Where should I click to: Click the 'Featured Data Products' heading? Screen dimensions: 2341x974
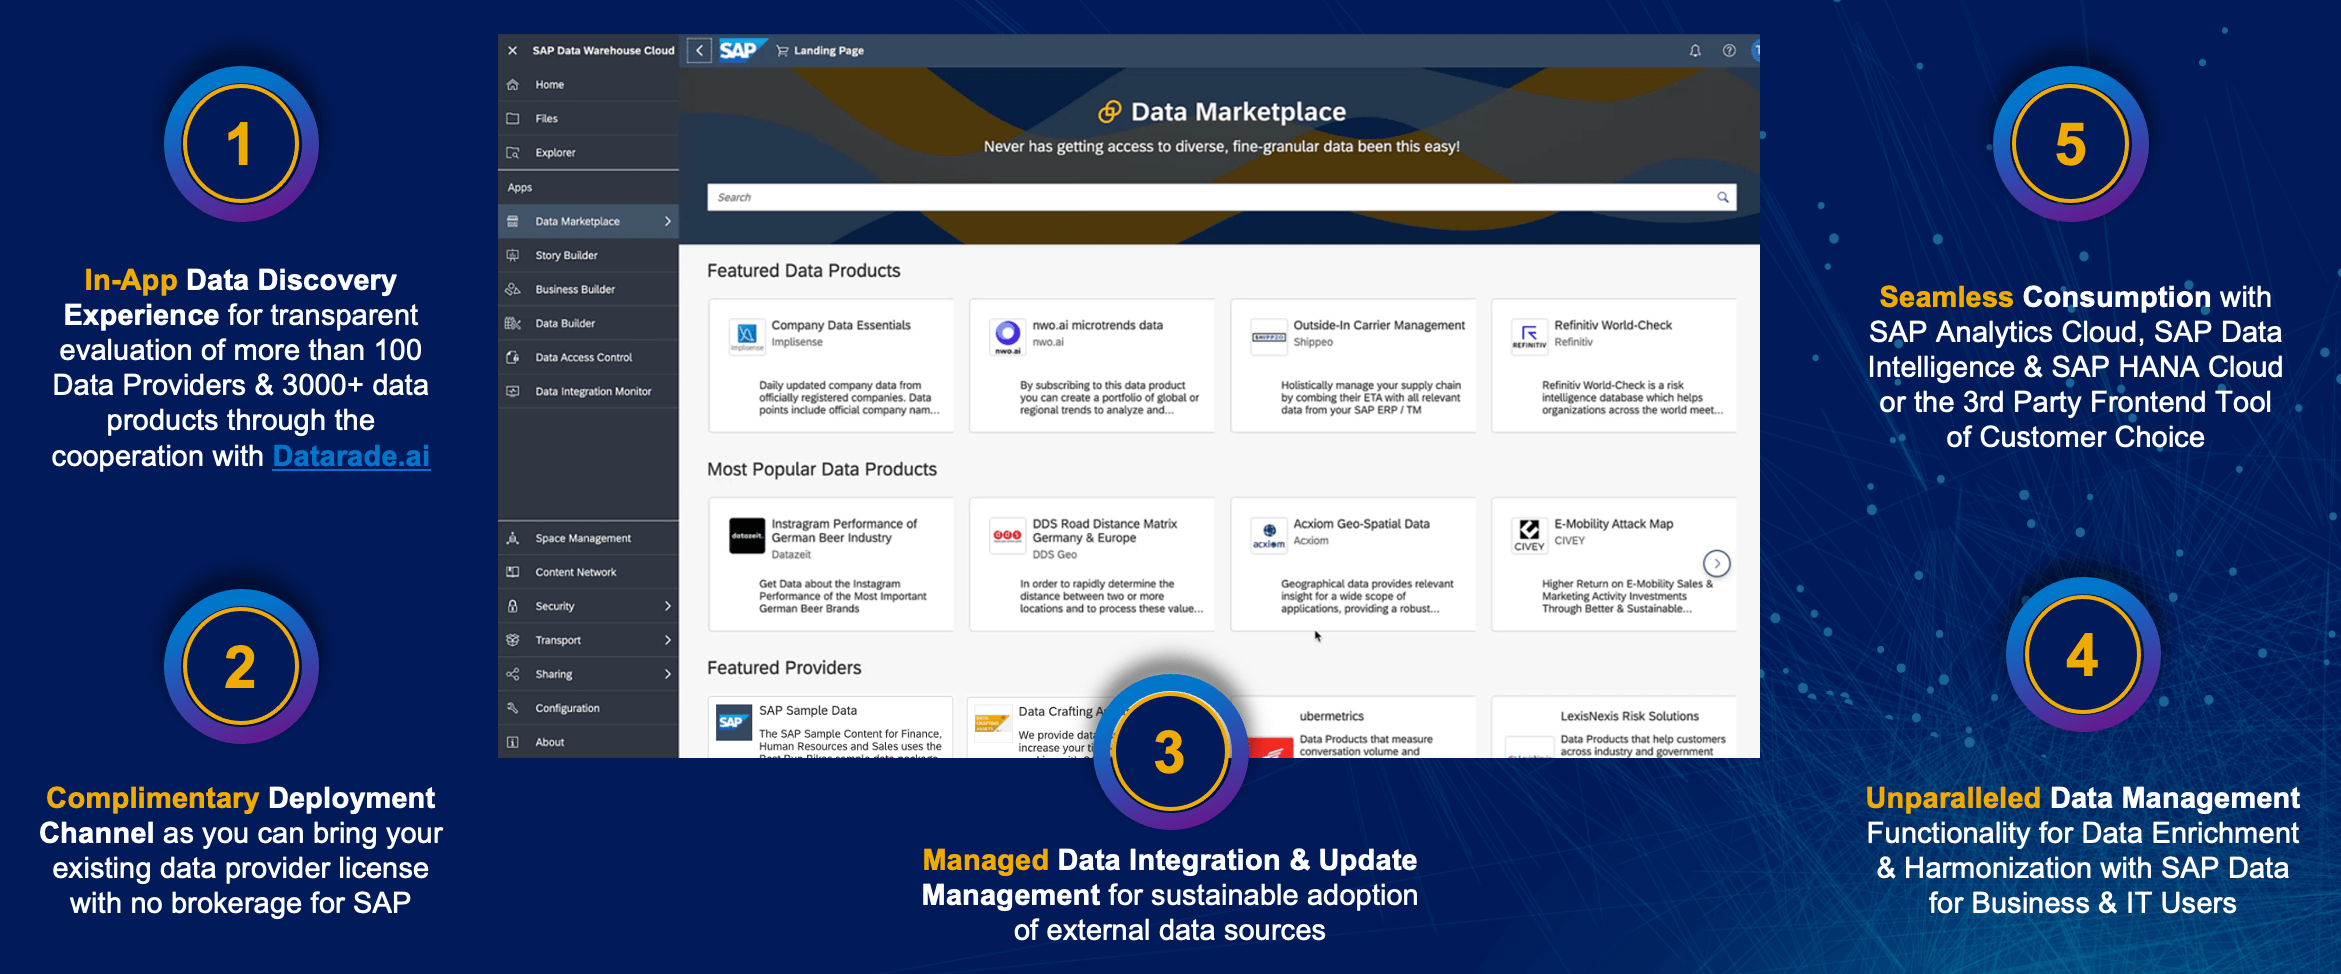803,271
